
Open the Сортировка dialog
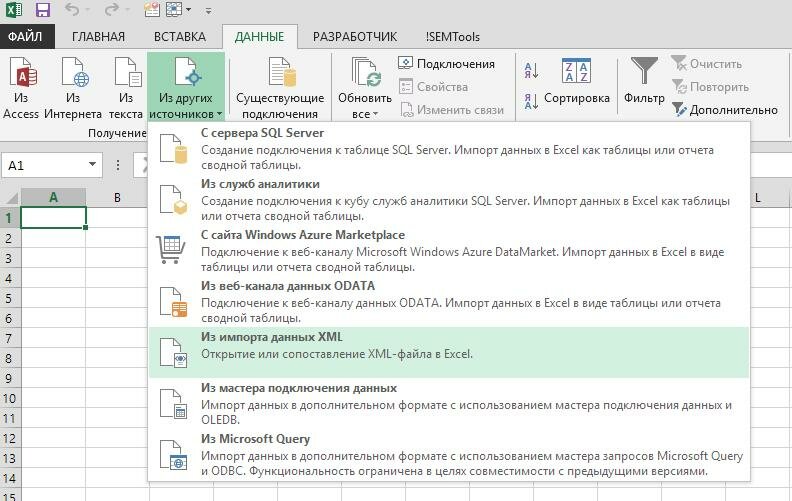(576, 81)
